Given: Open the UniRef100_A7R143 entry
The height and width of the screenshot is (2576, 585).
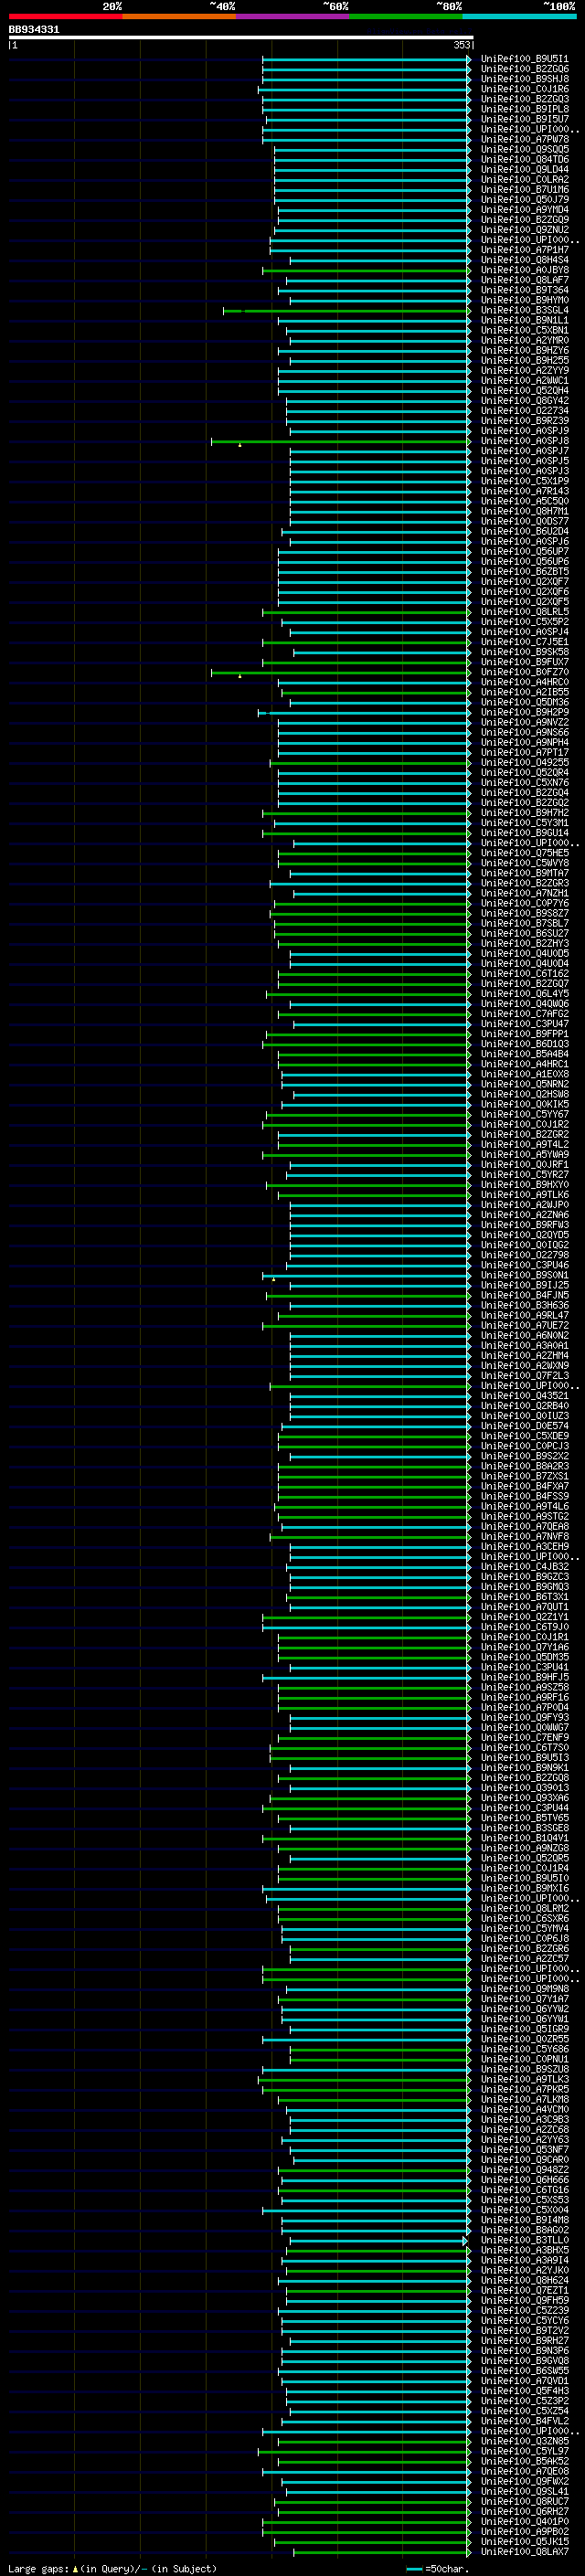Looking at the screenshot, I should pyautogui.click(x=524, y=491).
